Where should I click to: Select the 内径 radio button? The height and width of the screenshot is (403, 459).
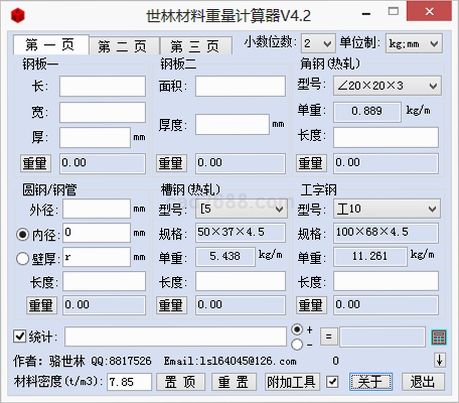click(22, 234)
